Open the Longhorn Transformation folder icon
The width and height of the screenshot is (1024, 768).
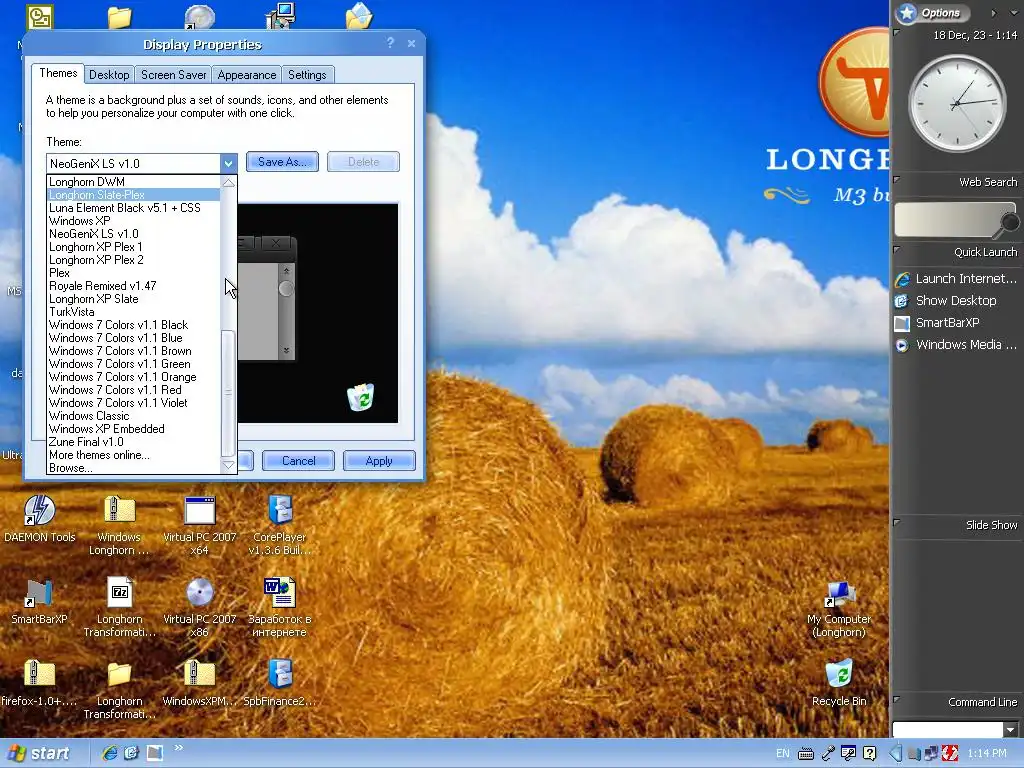tap(119, 675)
